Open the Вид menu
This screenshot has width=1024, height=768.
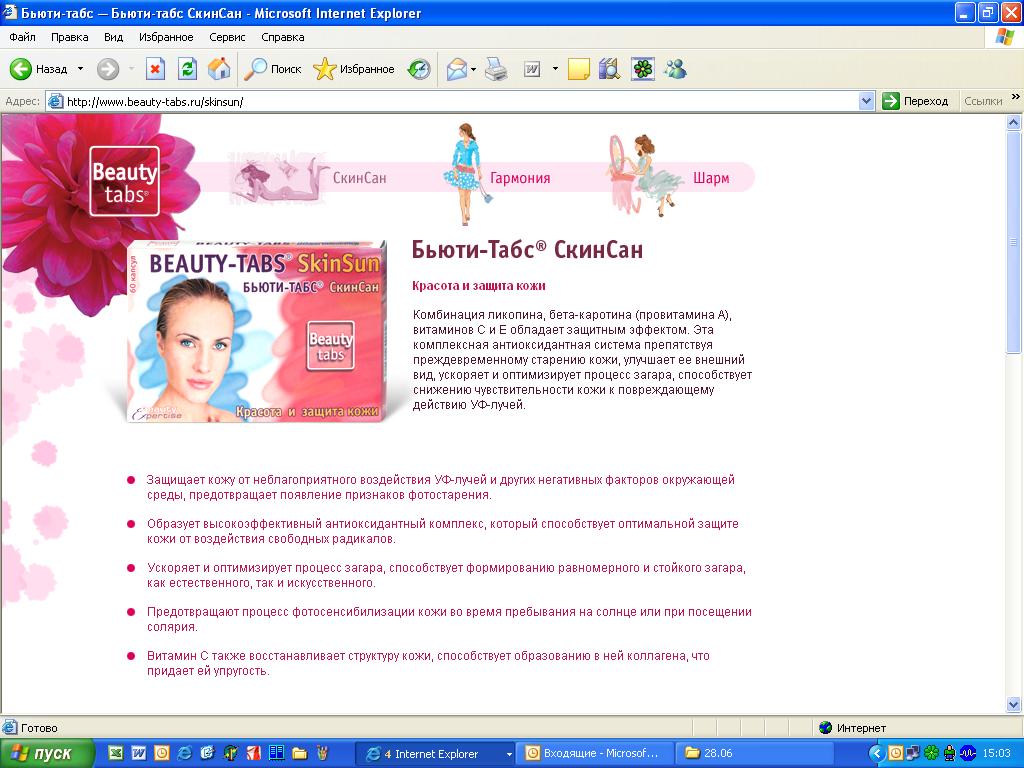(114, 37)
